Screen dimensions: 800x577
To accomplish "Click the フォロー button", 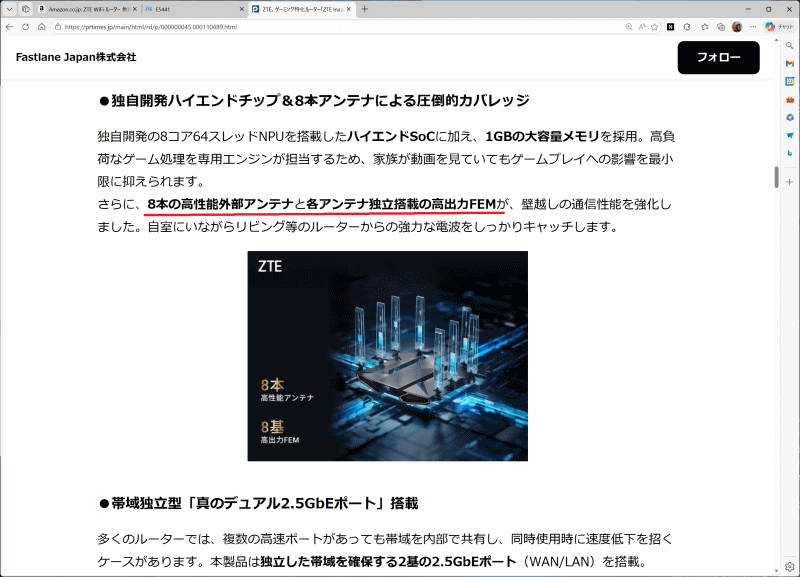I will tap(718, 58).
